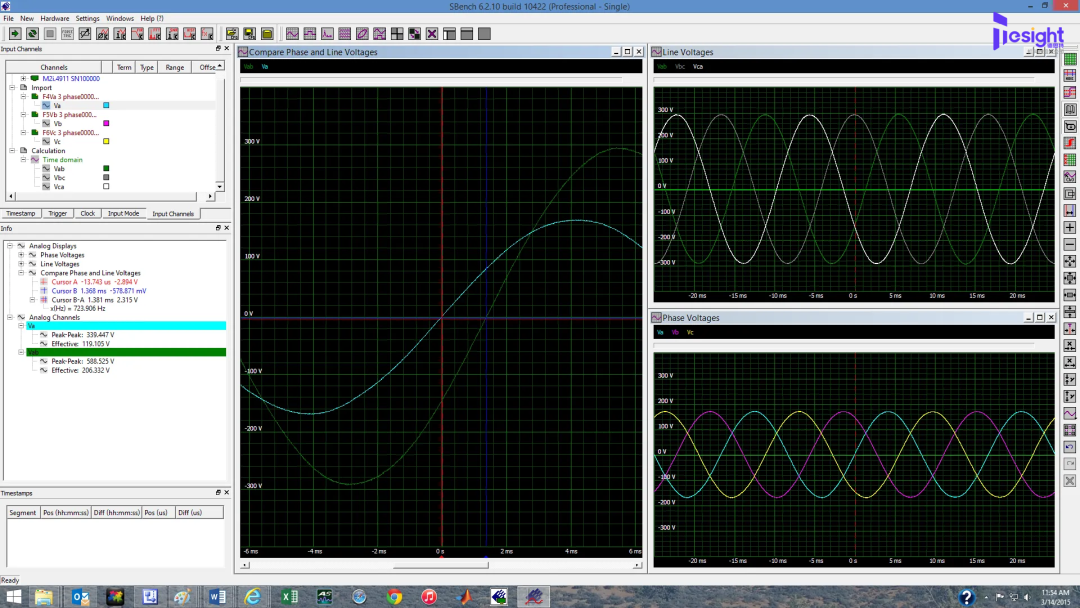Click the minus icon in right vertical toolbar
Viewport: 1080px width, 608px height.
[x=1070, y=244]
